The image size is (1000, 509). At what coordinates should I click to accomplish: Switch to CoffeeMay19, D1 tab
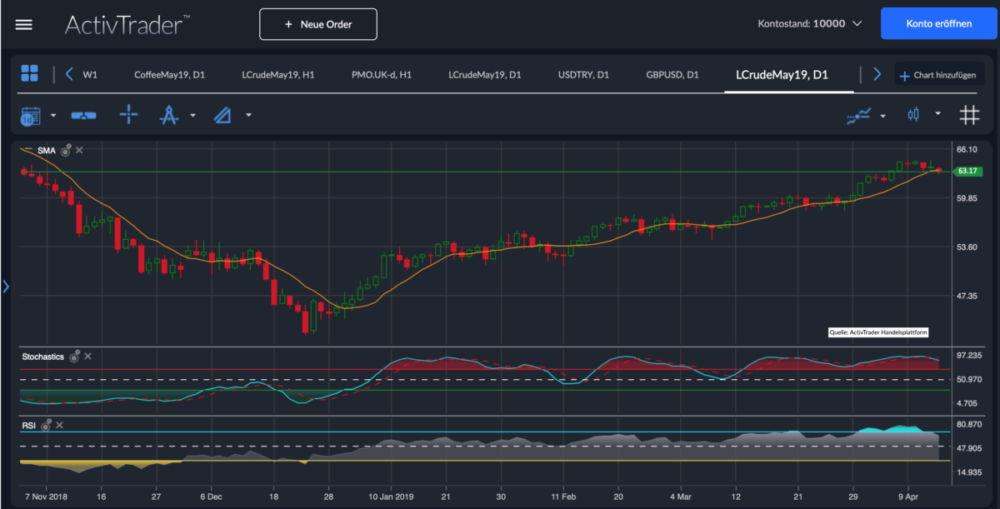click(170, 75)
